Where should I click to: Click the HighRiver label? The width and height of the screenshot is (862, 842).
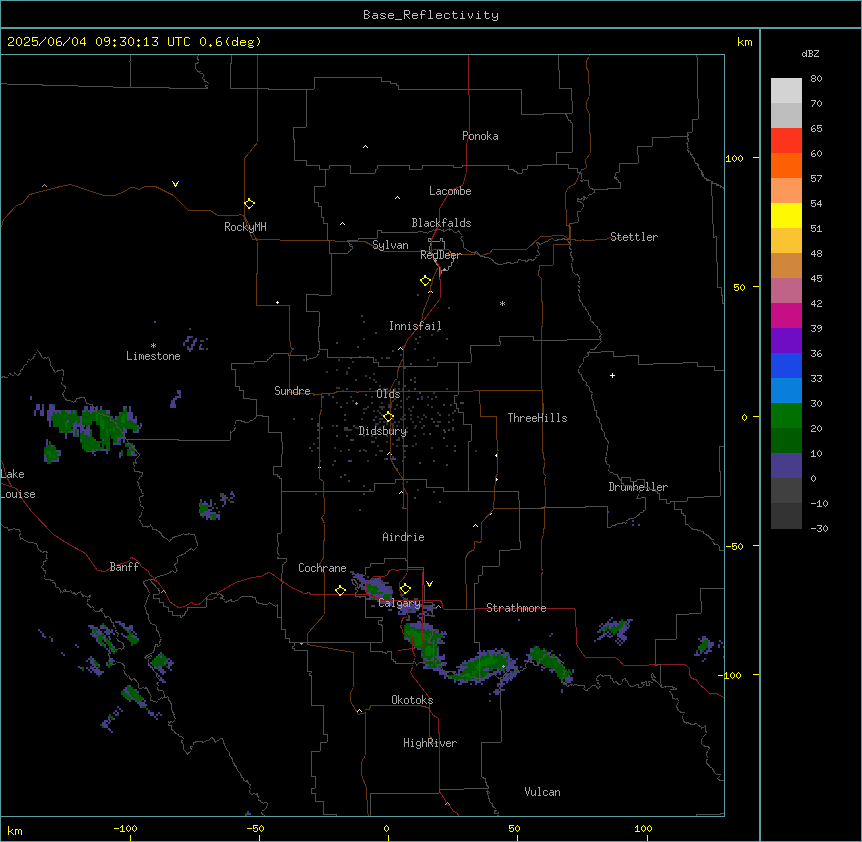tap(430, 743)
